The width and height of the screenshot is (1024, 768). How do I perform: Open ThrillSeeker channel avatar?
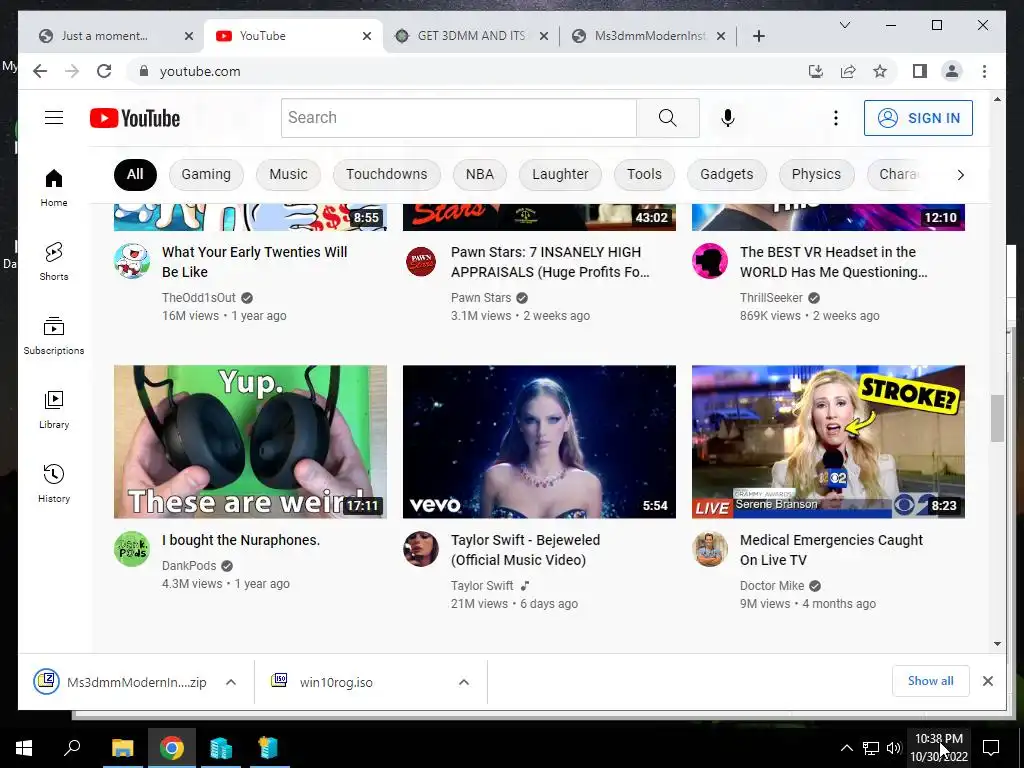click(x=710, y=261)
